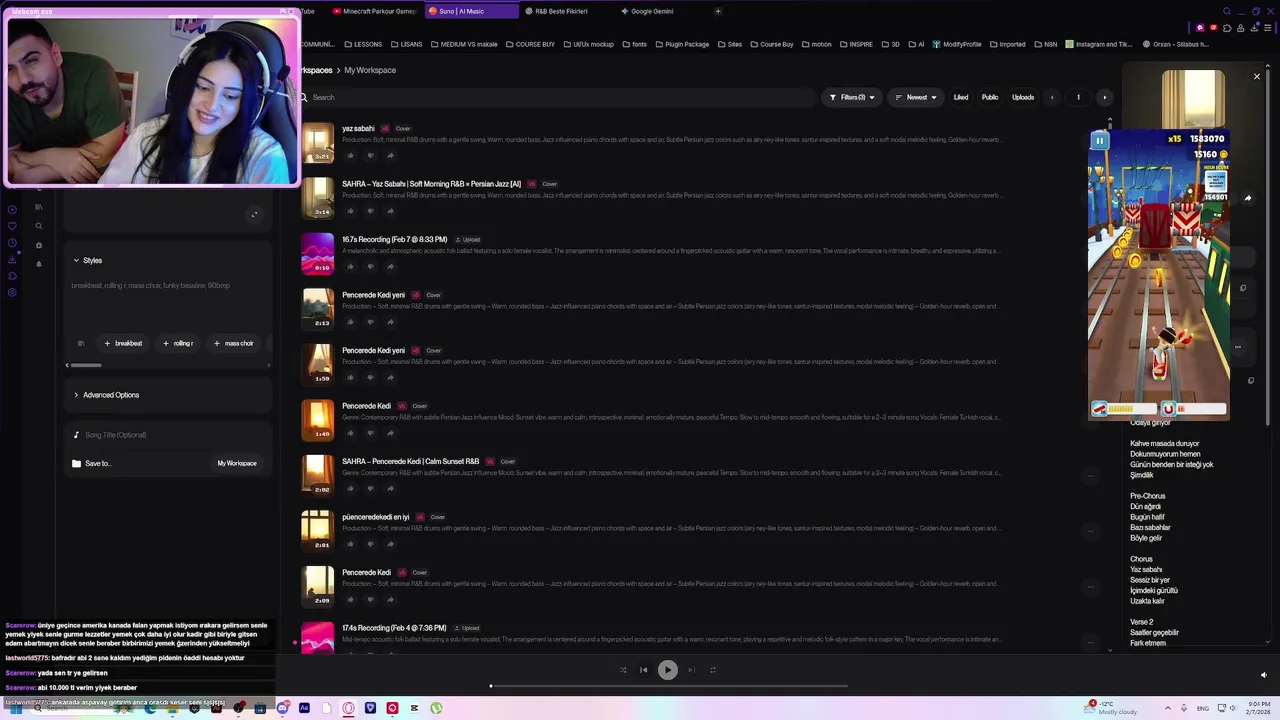This screenshot has width=1280, height=720.
Task: Click the playback progress bar
Action: click(669, 686)
